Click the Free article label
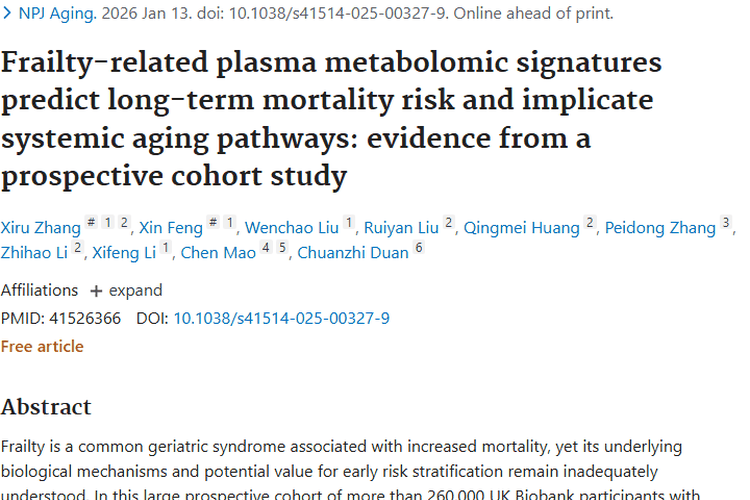750x500 pixels. (42, 346)
